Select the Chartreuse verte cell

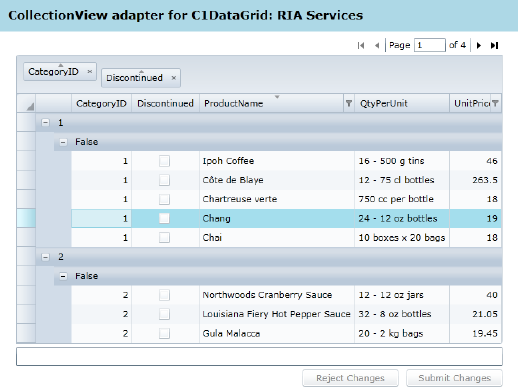277,199
